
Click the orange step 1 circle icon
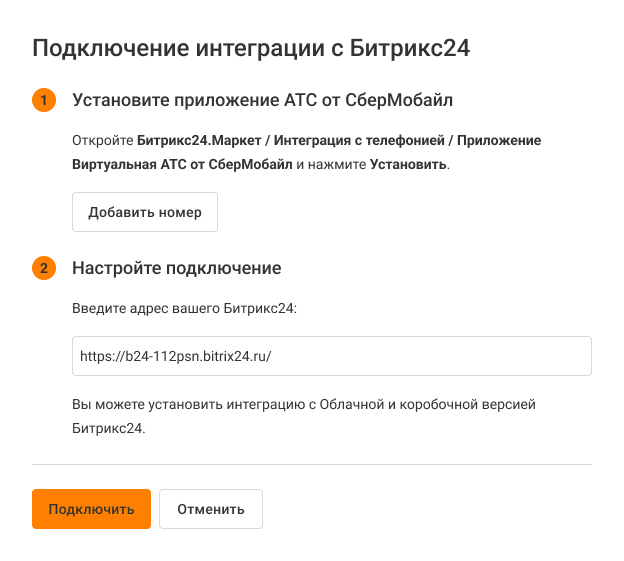44,101
